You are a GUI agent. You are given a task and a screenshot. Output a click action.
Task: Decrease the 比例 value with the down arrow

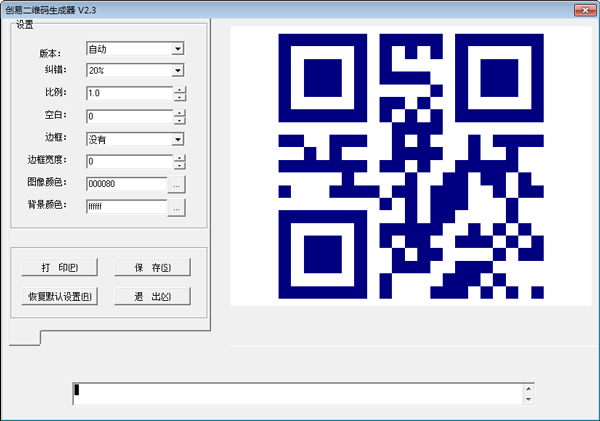[179, 97]
